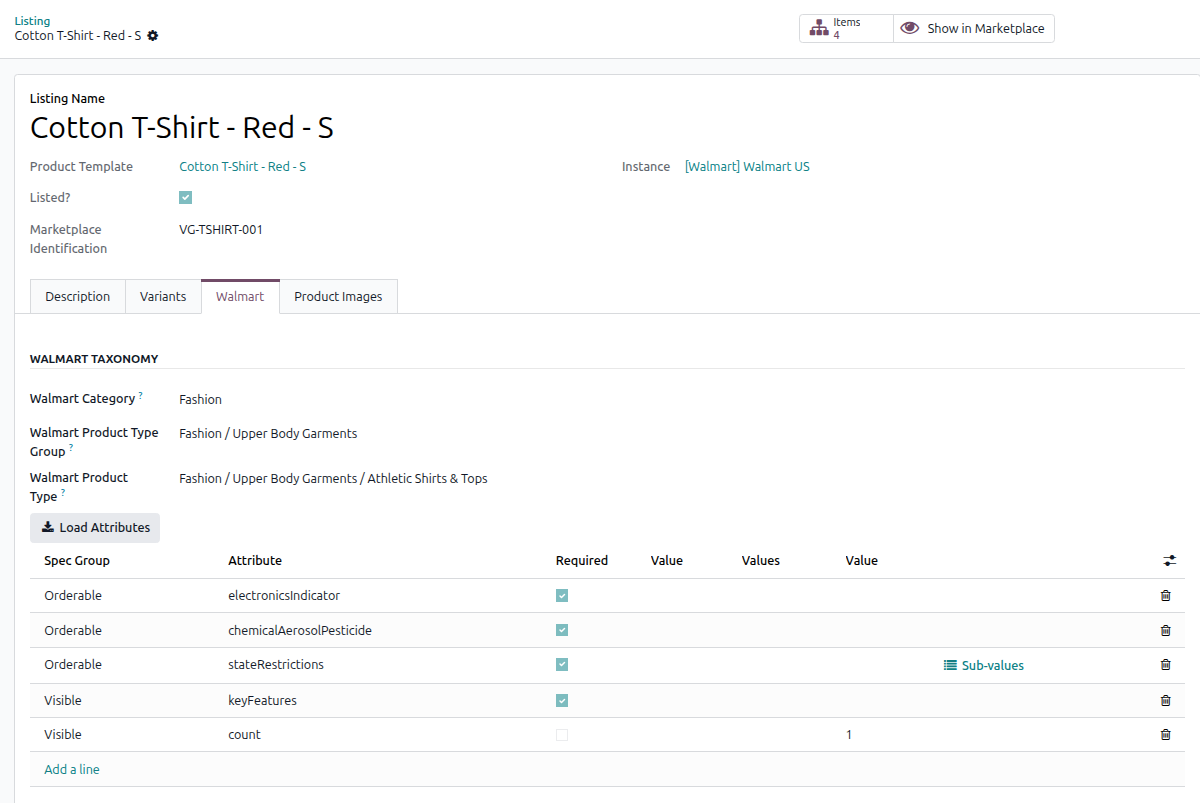Image resolution: width=1200 pixels, height=803 pixels.
Task: Toggle Required for count attribute
Action: pyautogui.click(x=562, y=735)
